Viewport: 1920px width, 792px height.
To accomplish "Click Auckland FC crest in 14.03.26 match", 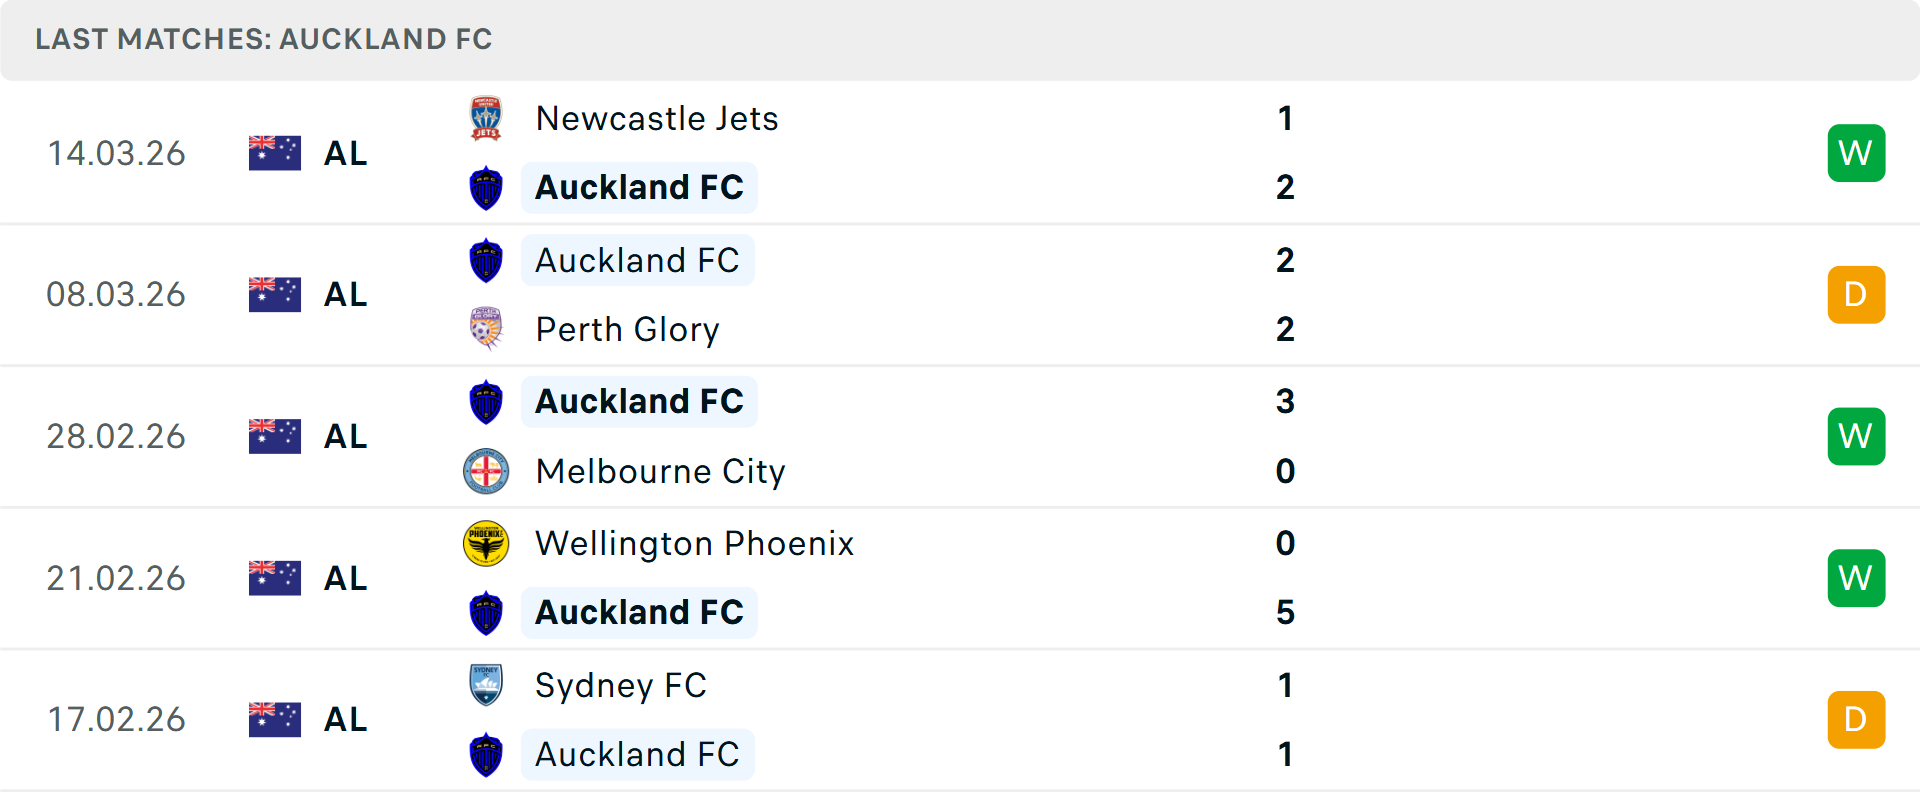I will coord(486,188).
